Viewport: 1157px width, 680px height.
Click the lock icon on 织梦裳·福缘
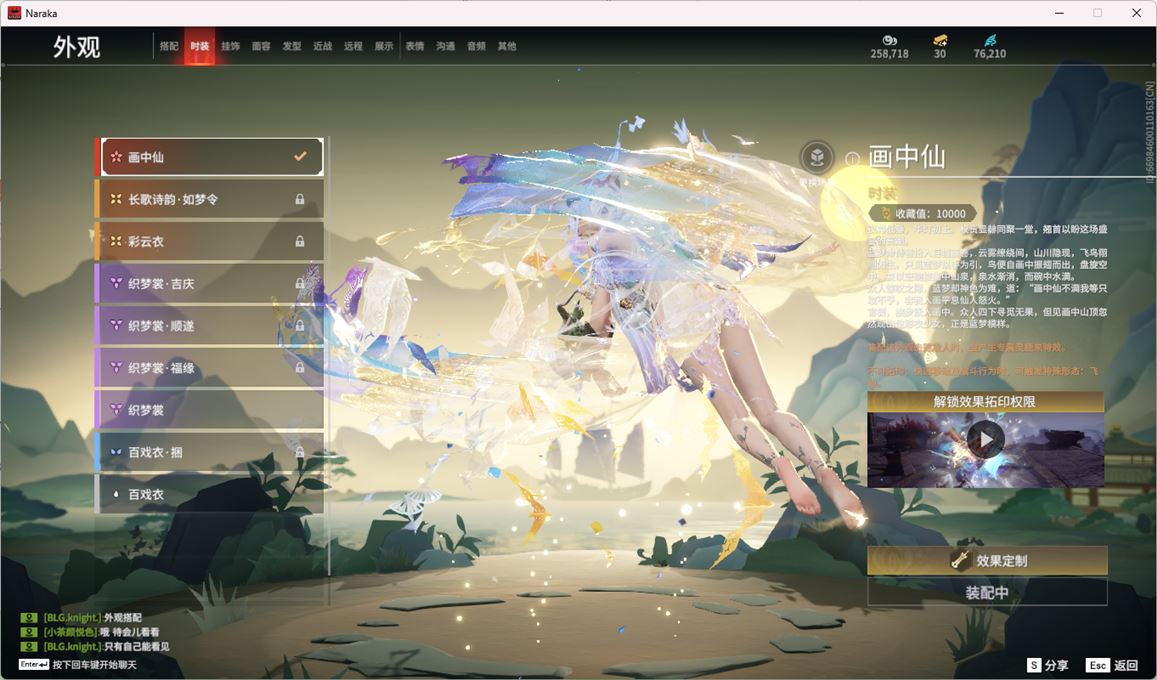click(300, 367)
